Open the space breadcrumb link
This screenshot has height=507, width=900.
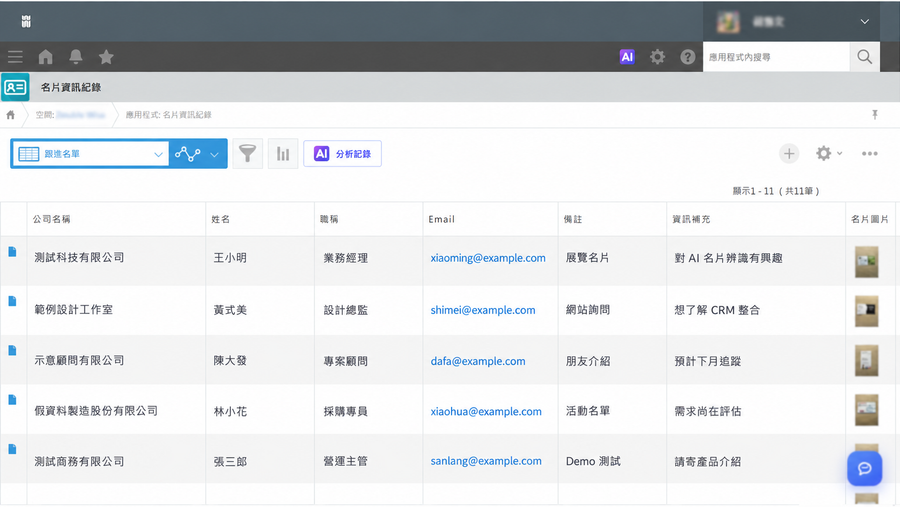coord(71,115)
